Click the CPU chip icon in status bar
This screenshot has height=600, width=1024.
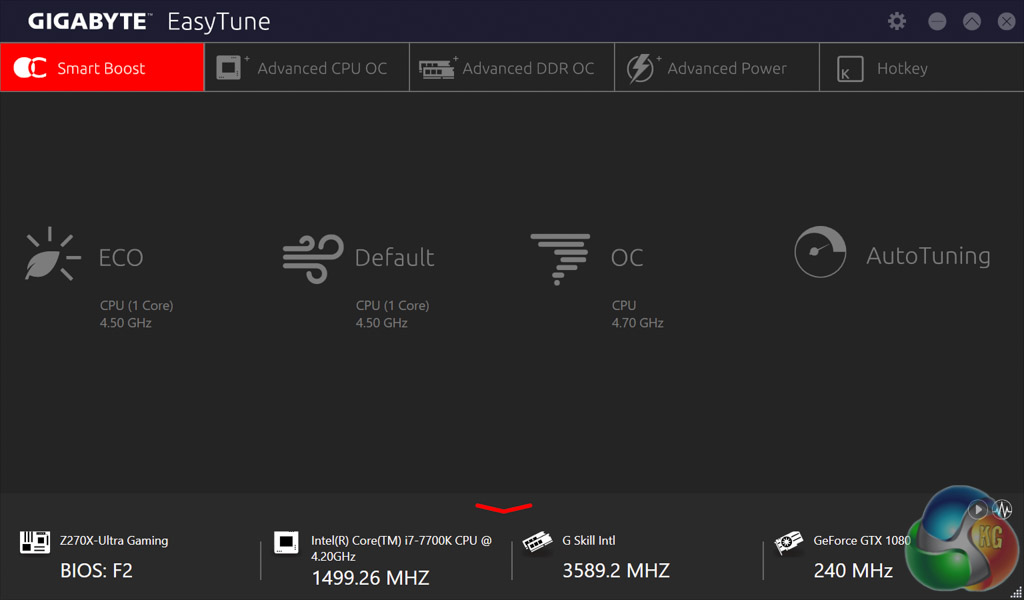(287, 543)
